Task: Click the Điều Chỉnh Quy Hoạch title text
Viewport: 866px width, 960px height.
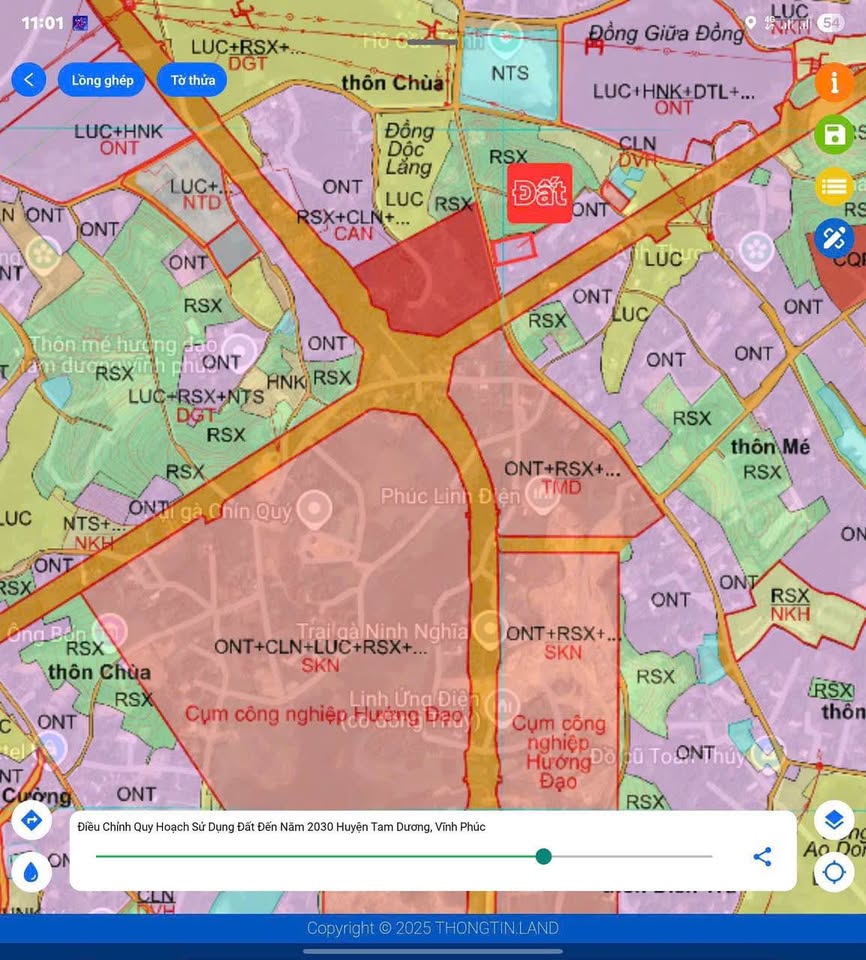Action: click(x=281, y=827)
